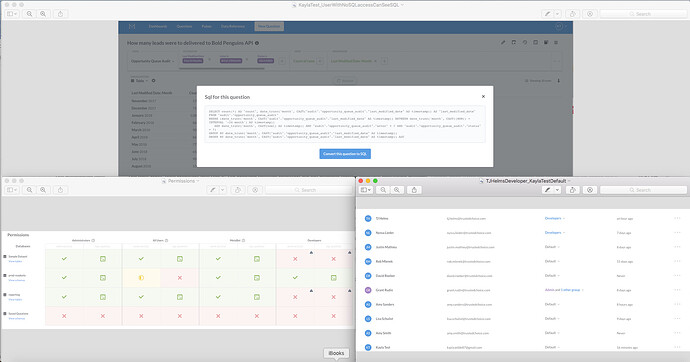Zoom out in the KaylaTest_UserWithNoSQLaccessCanSeeSQL window
The image size is (690, 362).
coord(29,14)
